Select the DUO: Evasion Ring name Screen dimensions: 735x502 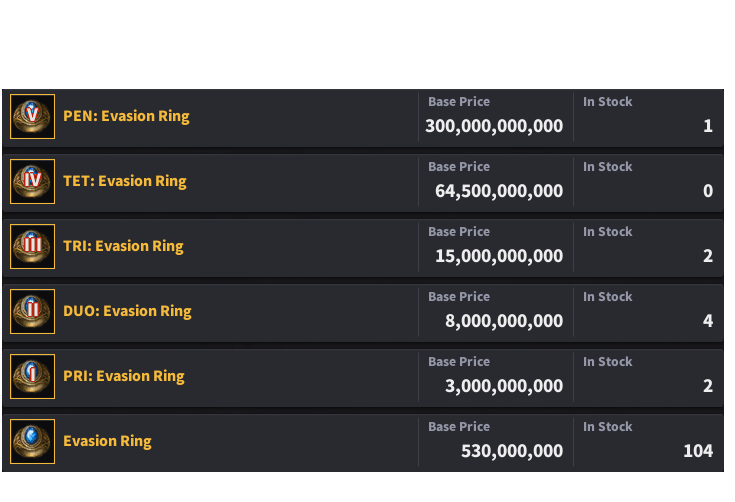click(127, 311)
